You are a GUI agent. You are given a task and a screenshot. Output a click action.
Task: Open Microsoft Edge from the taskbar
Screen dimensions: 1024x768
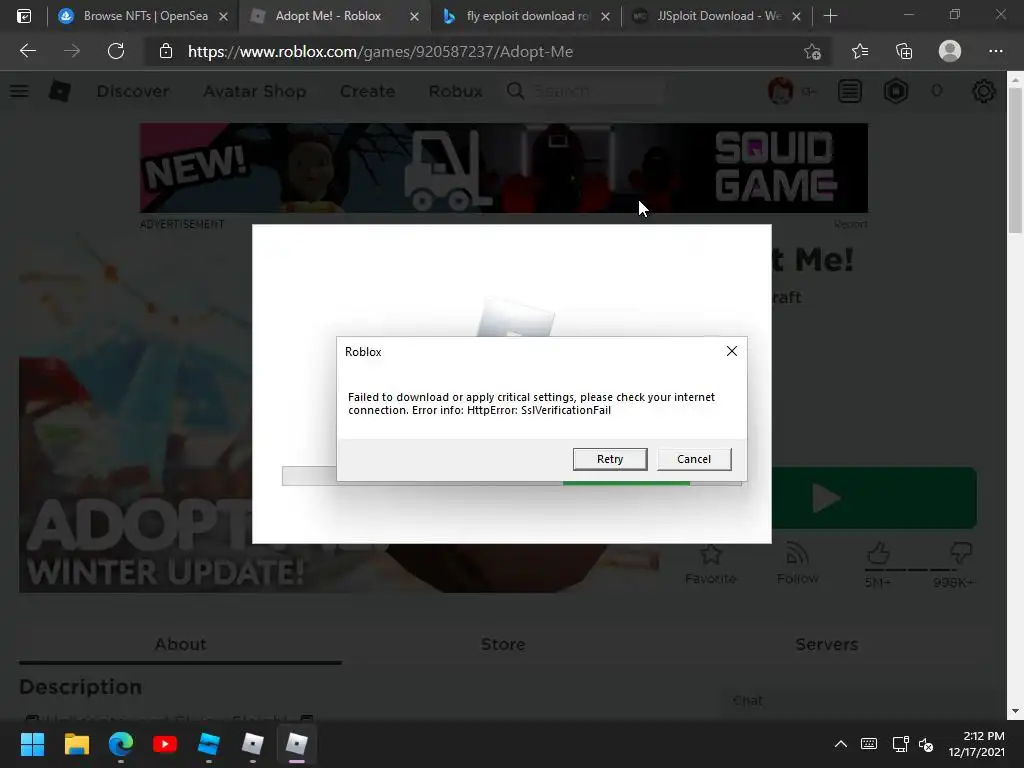click(x=121, y=744)
